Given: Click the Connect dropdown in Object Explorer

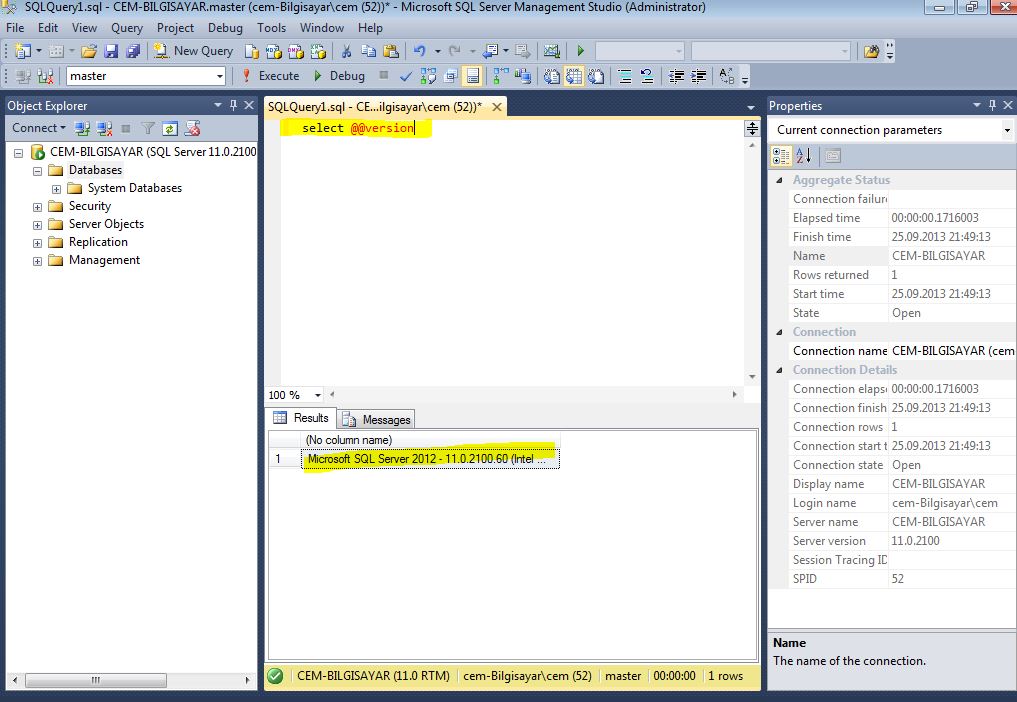Looking at the screenshot, I should point(39,128).
